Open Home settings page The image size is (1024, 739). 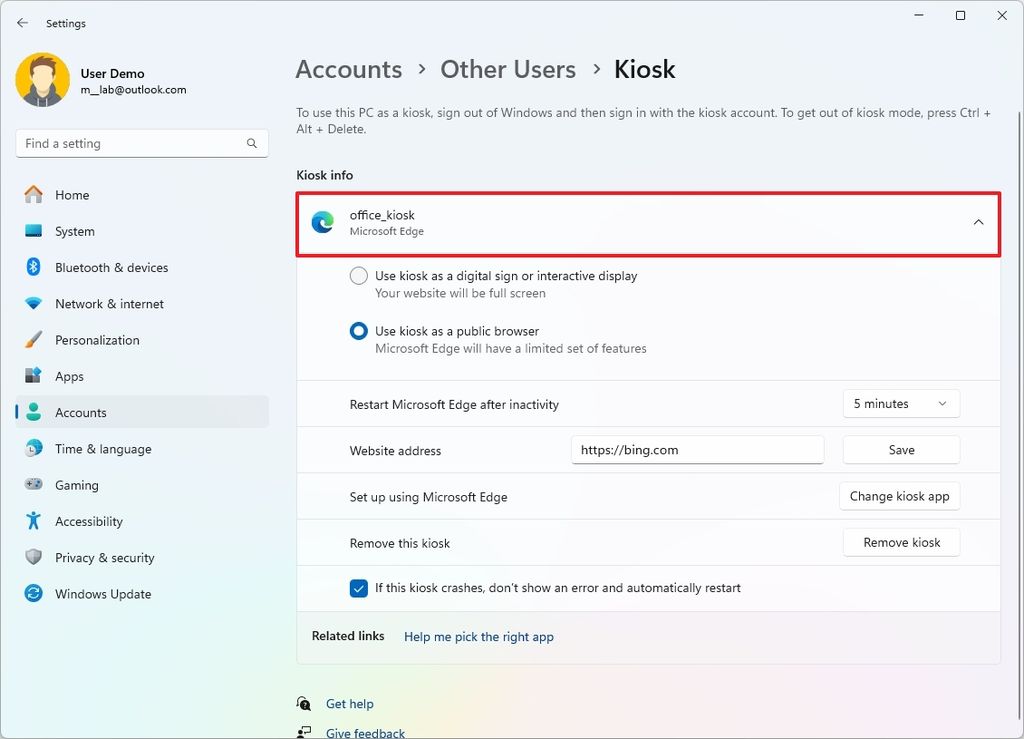pos(72,195)
